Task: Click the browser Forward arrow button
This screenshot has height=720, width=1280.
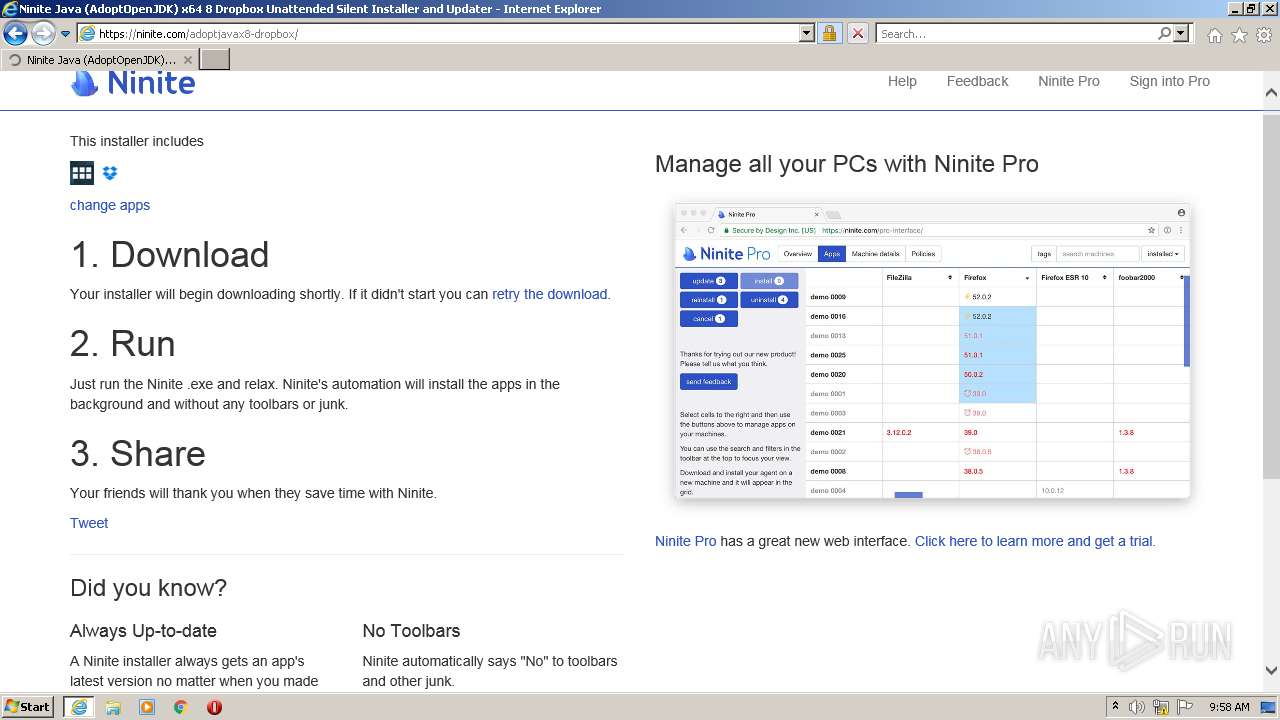Action: 43,34
